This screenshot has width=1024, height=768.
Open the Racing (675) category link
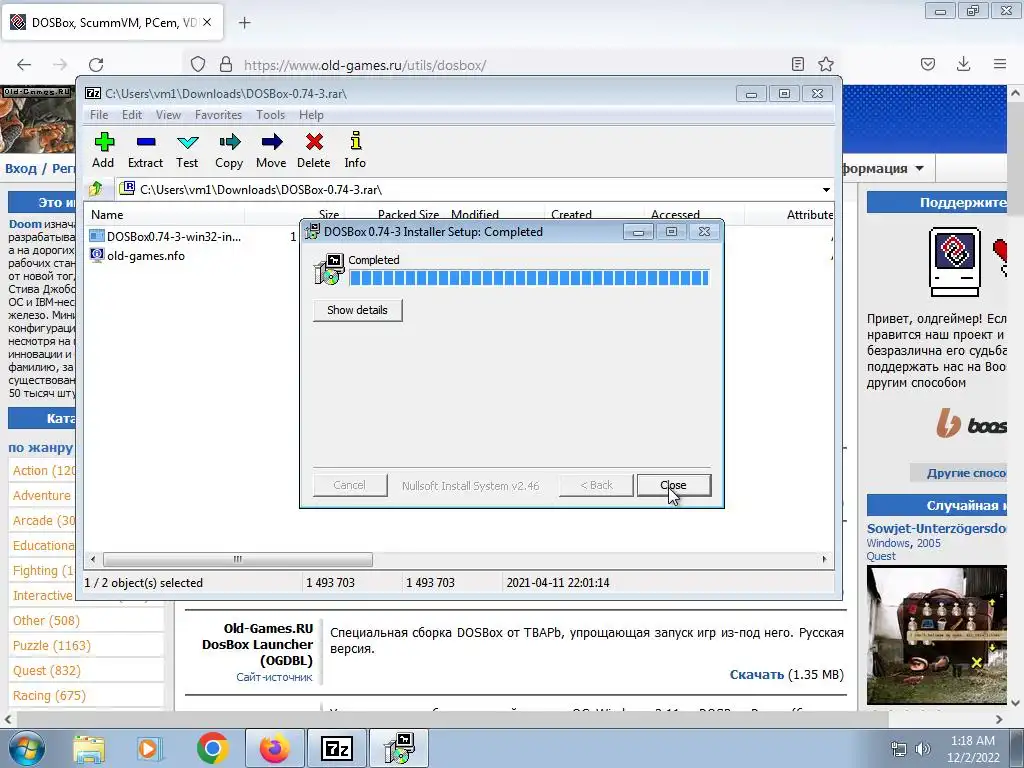(x=49, y=696)
